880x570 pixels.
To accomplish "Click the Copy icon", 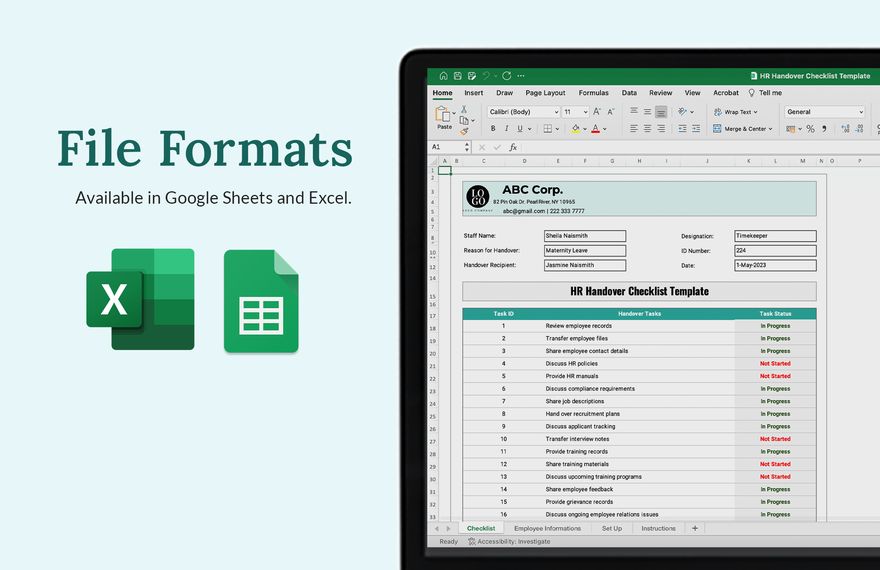I will [x=464, y=121].
